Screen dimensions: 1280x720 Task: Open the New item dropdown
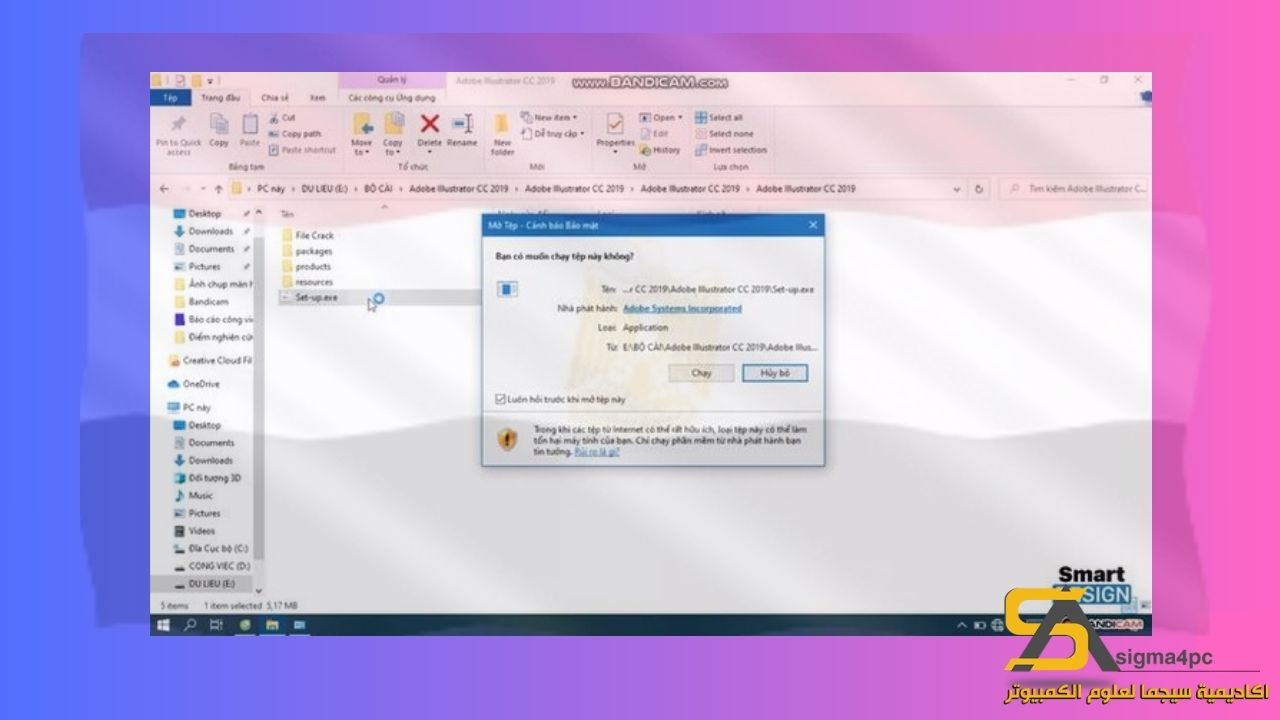pyautogui.click(x=549, y=117)
